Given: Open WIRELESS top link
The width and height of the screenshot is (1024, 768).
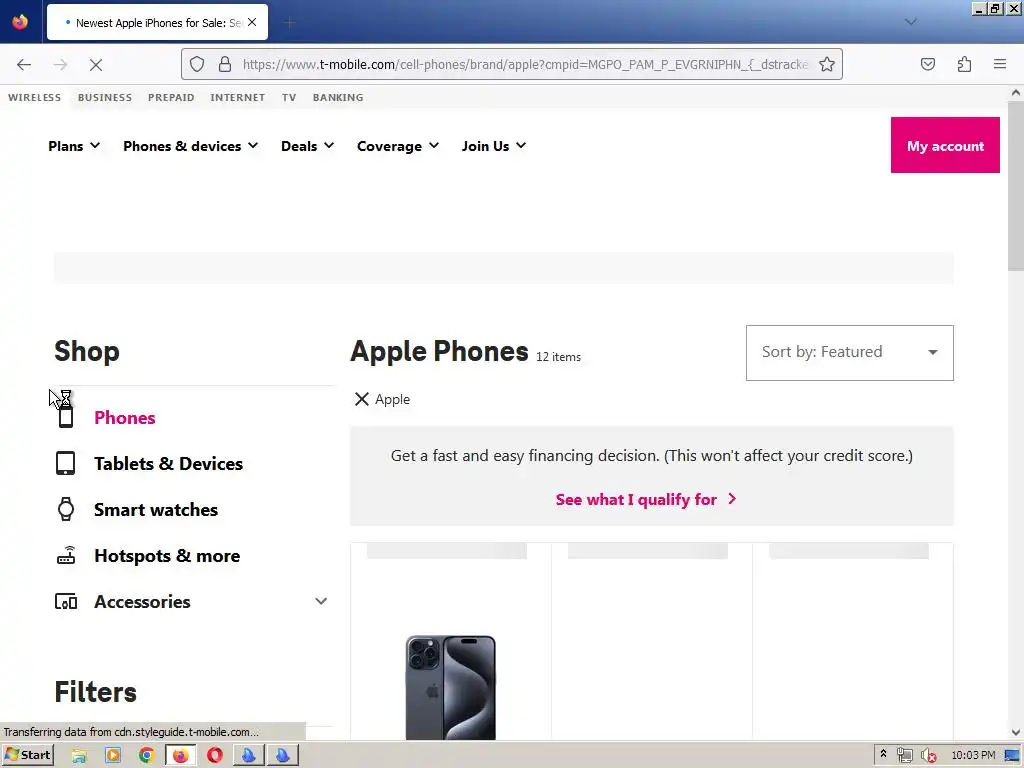Looking at the screenshot, I should click(x=35, y=97).
